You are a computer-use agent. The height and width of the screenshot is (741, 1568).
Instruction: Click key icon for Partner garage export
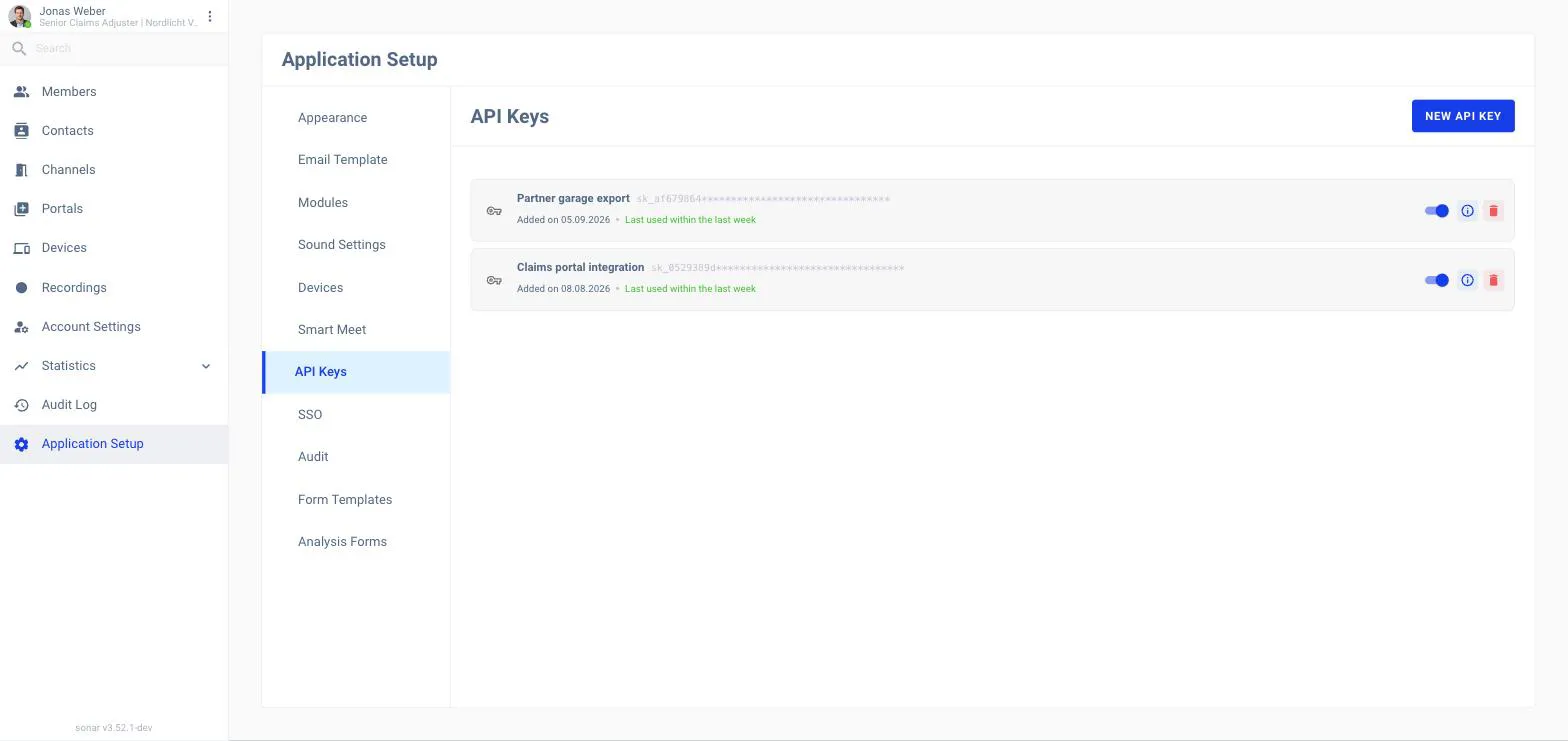[494, 211]
